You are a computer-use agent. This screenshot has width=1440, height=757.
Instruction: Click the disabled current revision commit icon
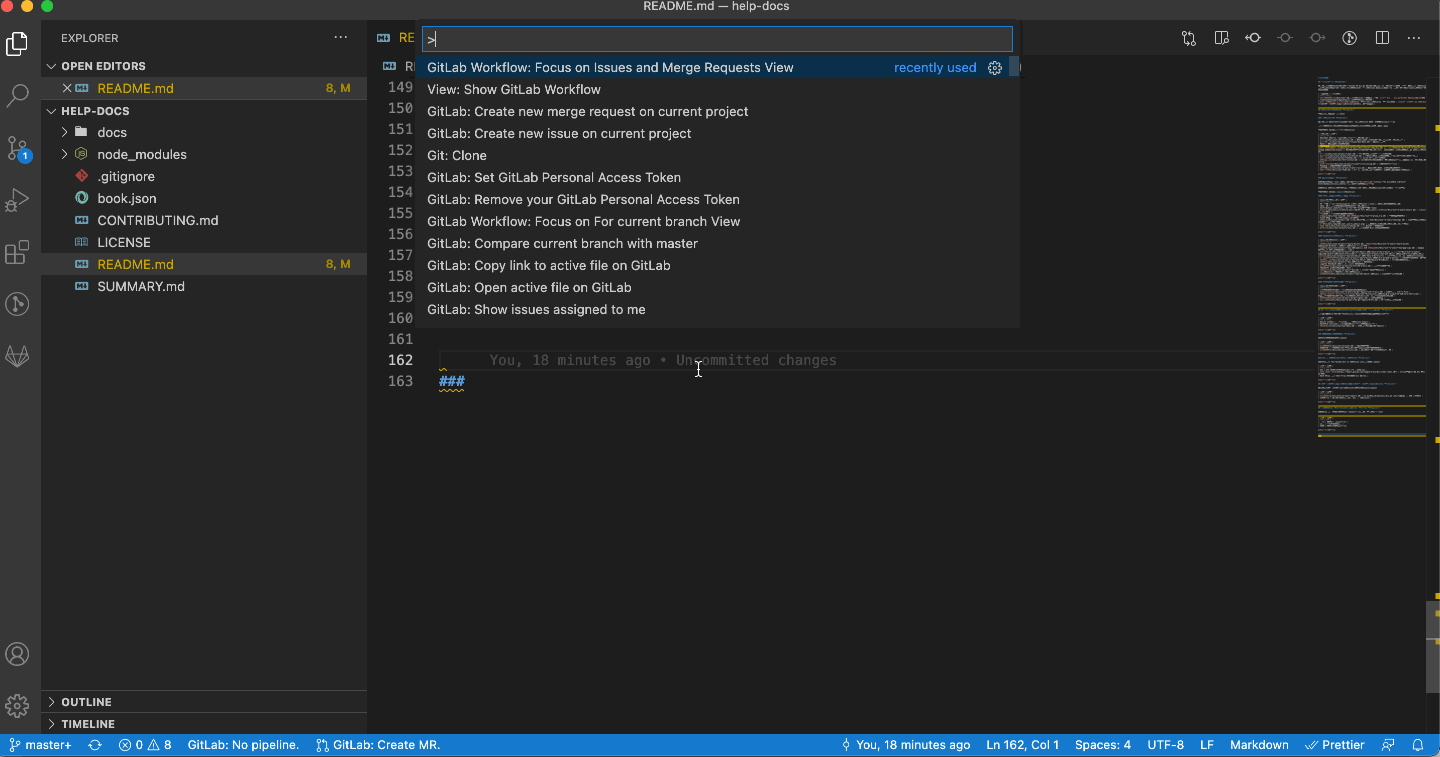[1285, 38]
